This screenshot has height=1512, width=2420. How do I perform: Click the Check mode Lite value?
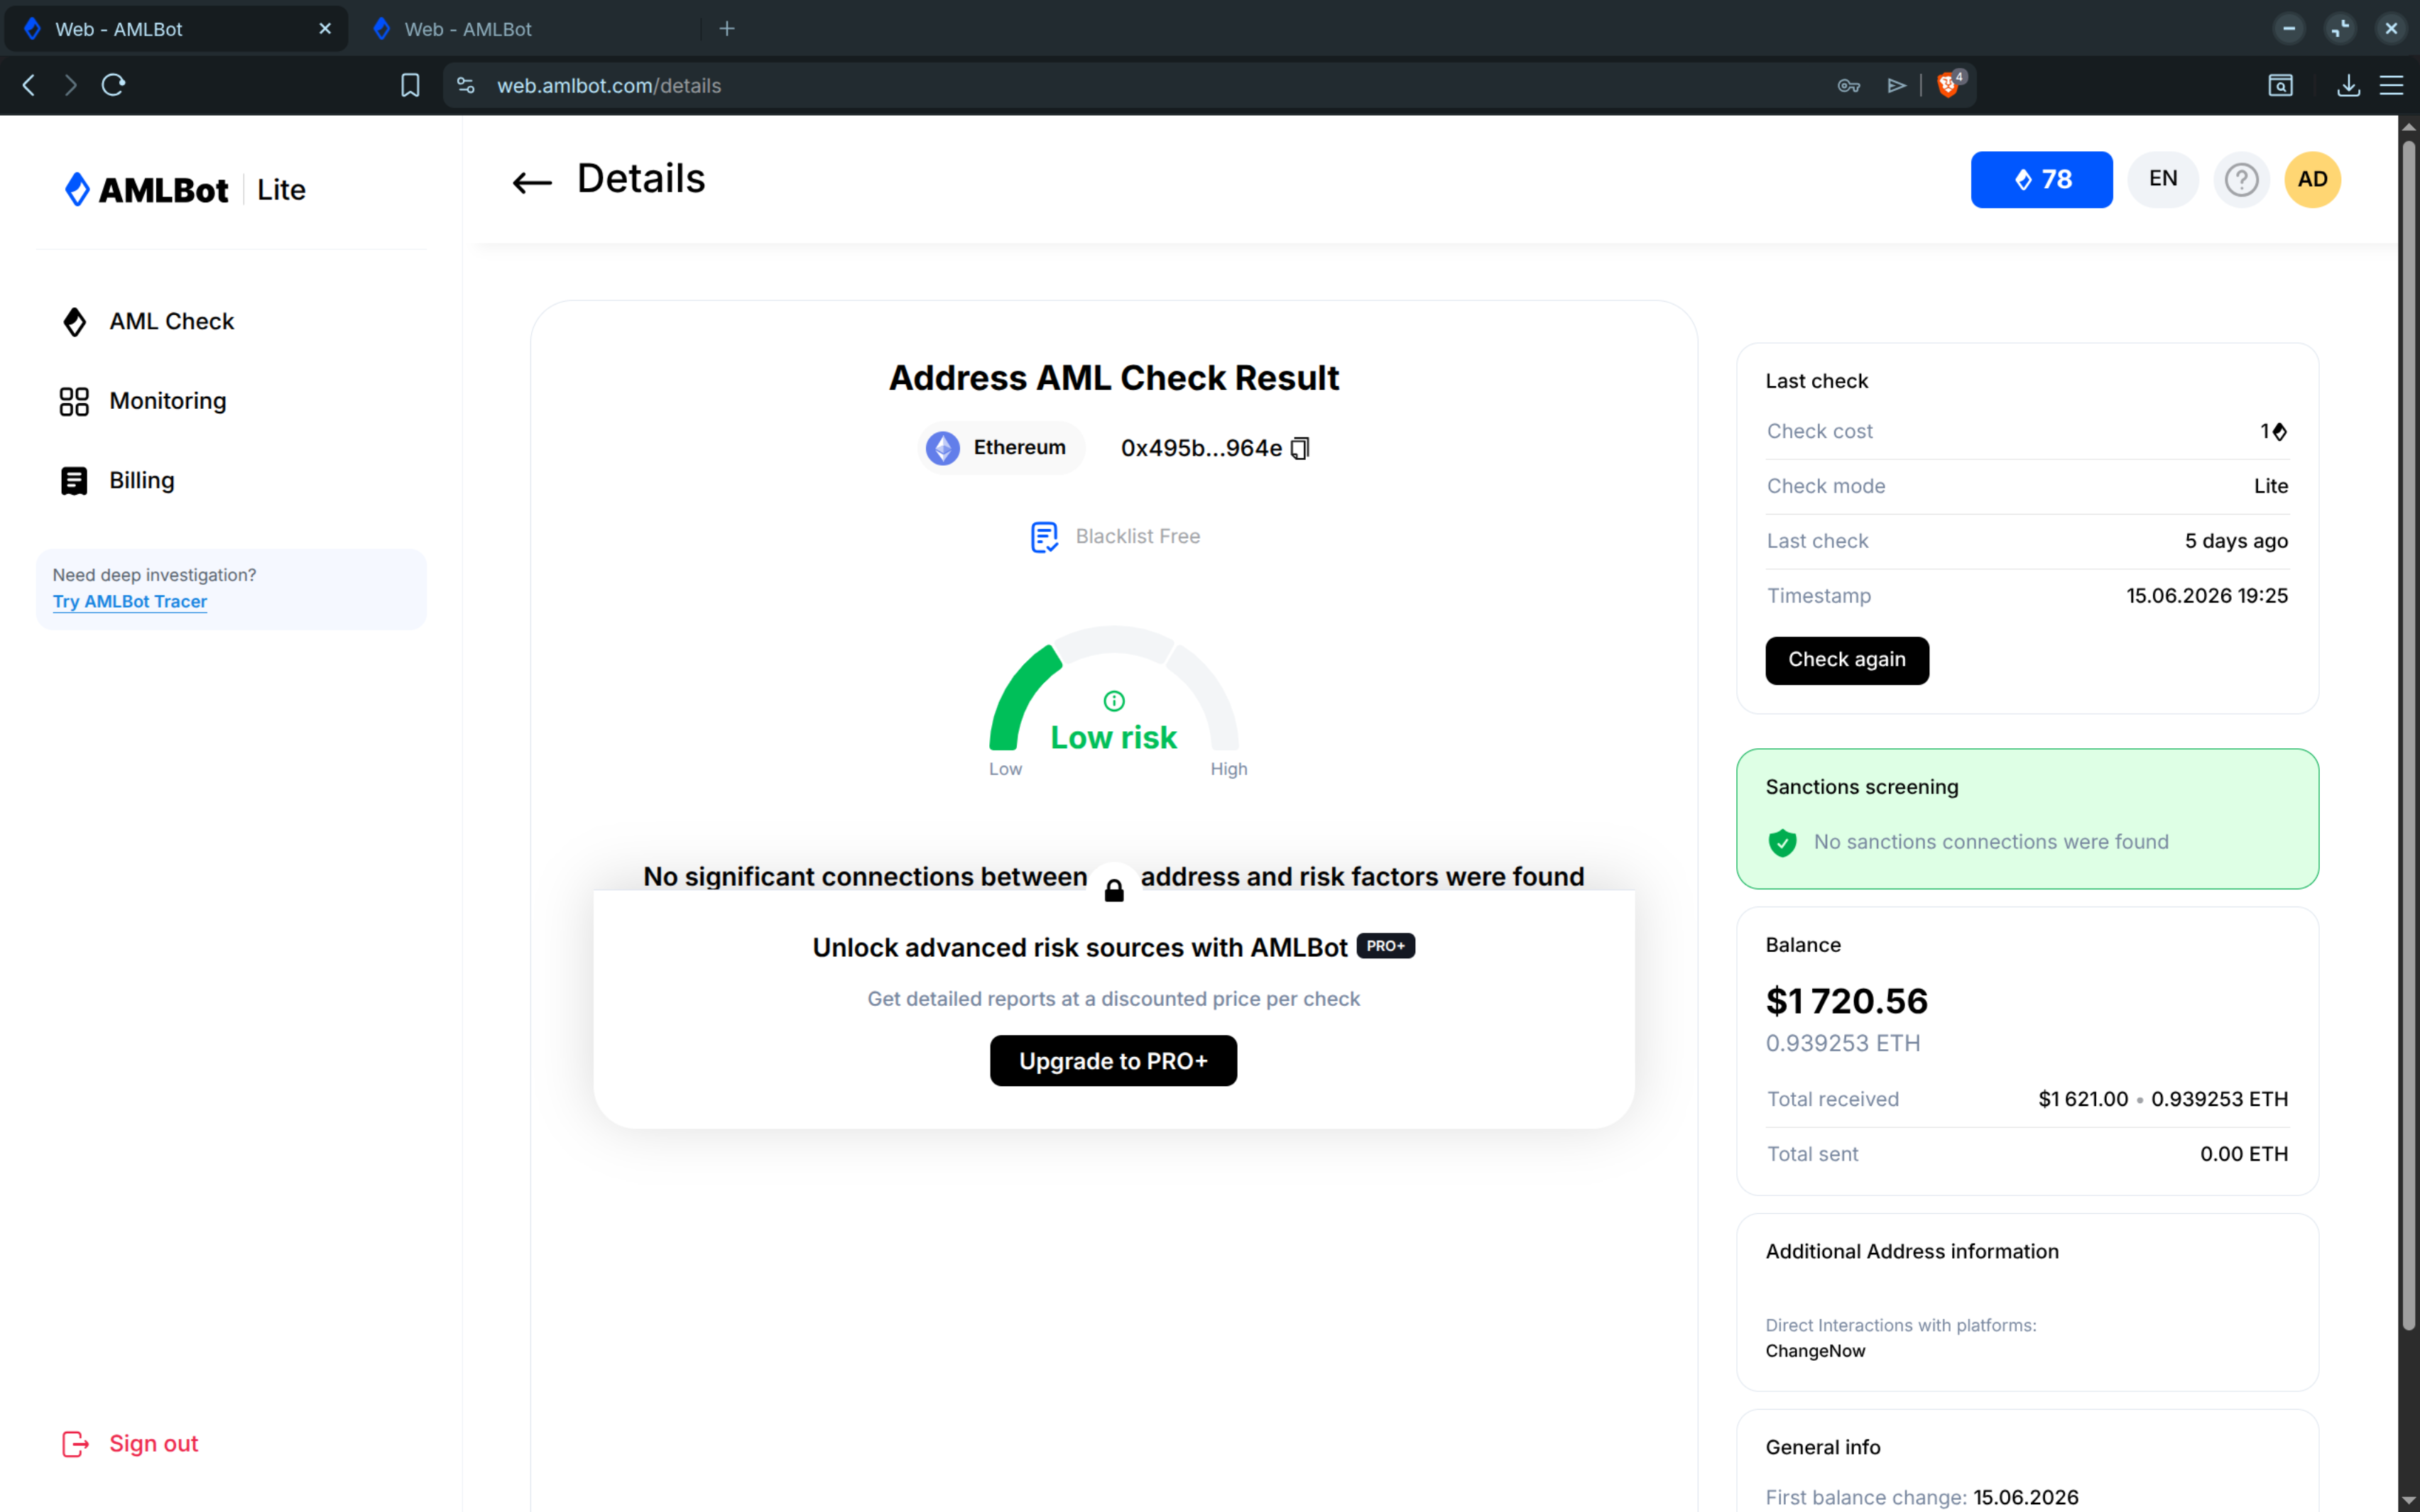2270,486
